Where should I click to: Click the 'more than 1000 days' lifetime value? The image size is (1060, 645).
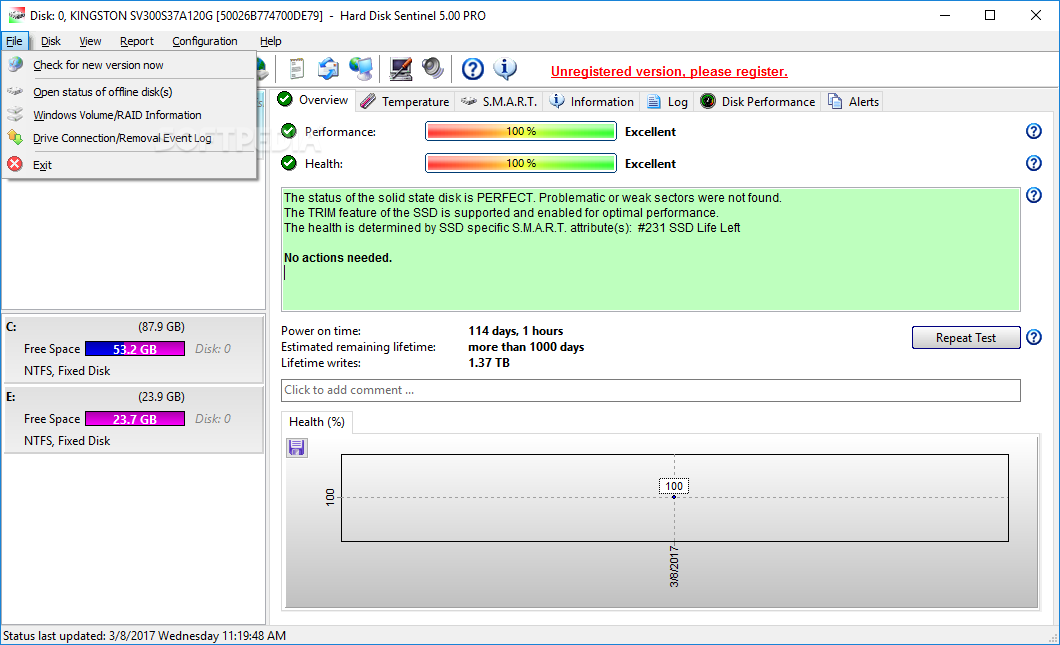tap(526, 347)
